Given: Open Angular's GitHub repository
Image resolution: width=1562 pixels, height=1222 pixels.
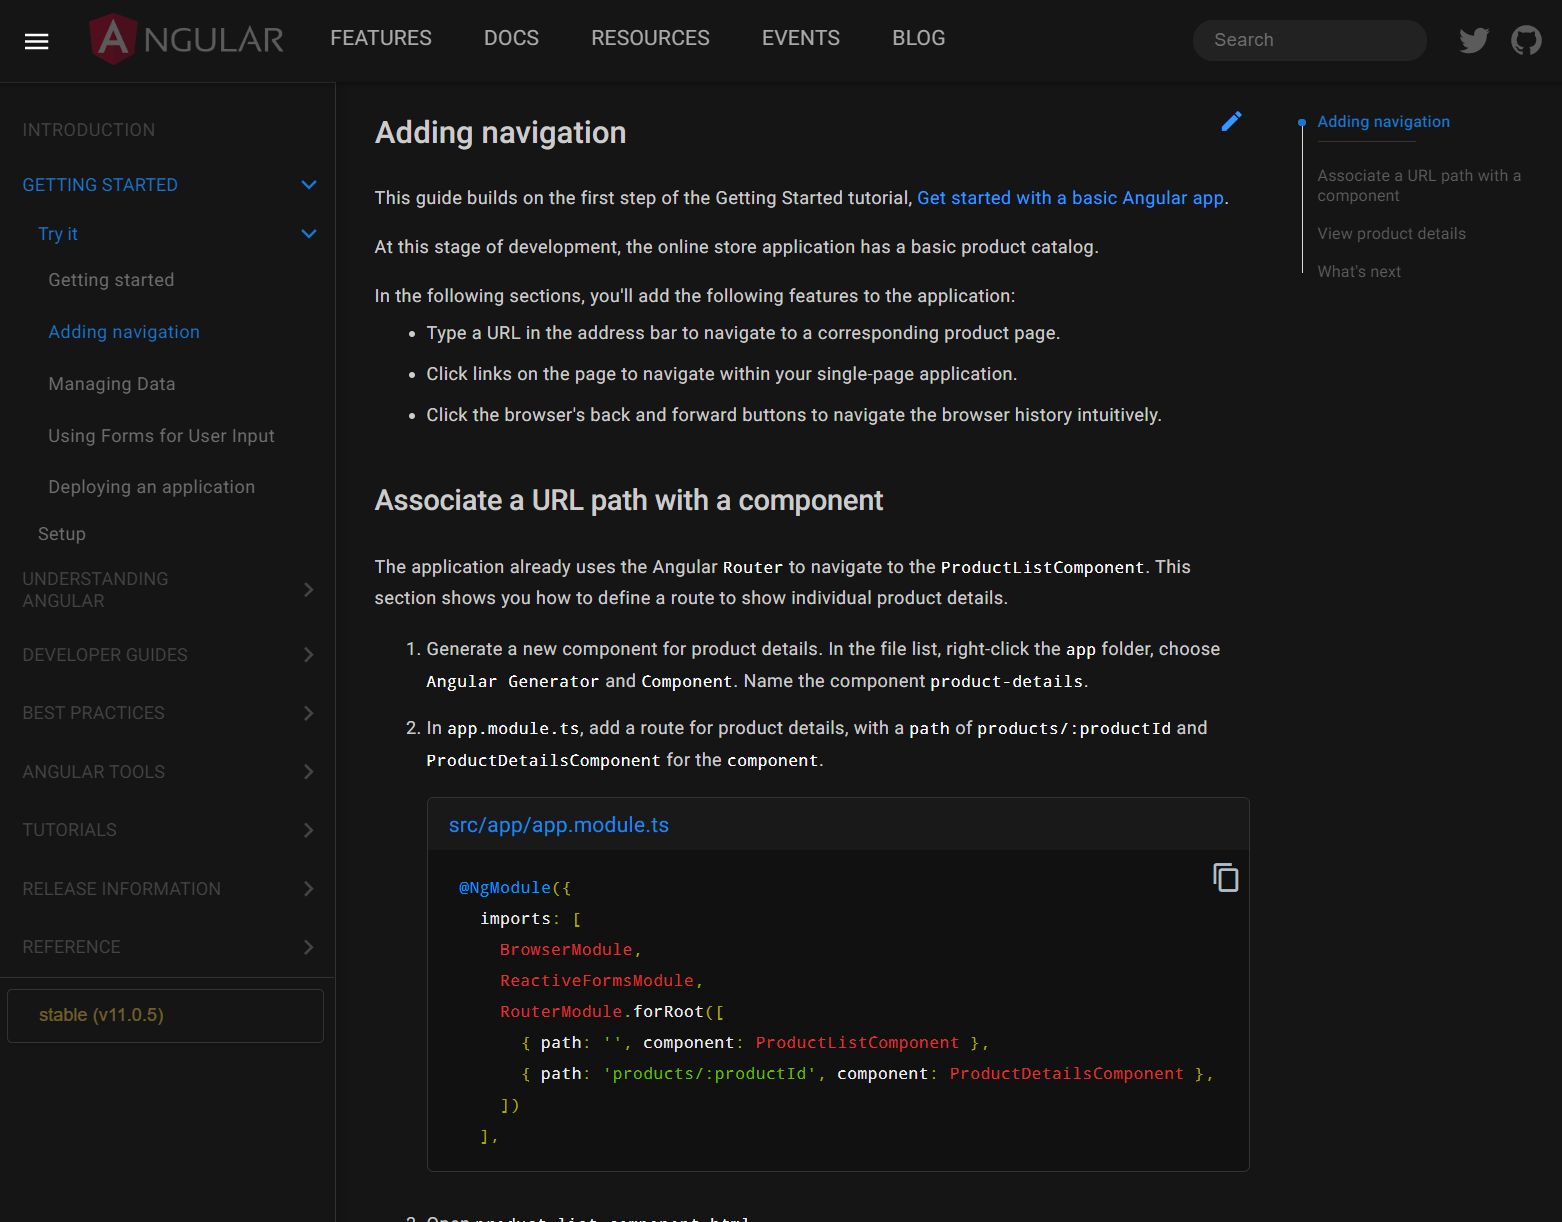Looking at the screenshot, I should point(1526,40).
